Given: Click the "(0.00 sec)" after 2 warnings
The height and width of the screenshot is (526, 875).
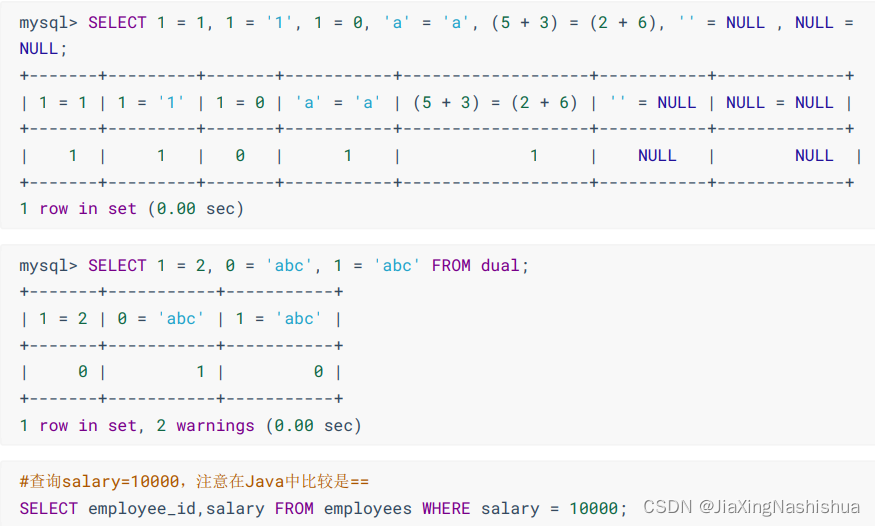Looking at the screenshot, I should [x=314, y=426].
